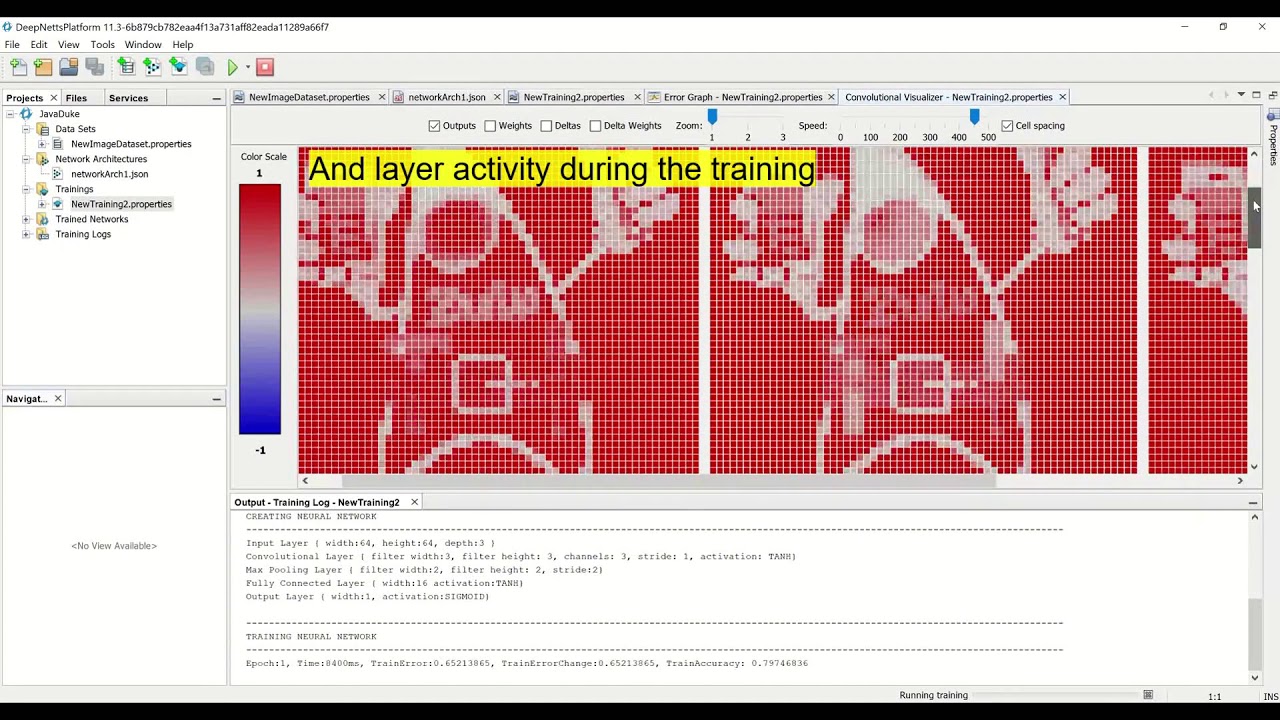Click the Trained Networks folder icon
This screenshot has height=720, width=1280.
[43, 219]
